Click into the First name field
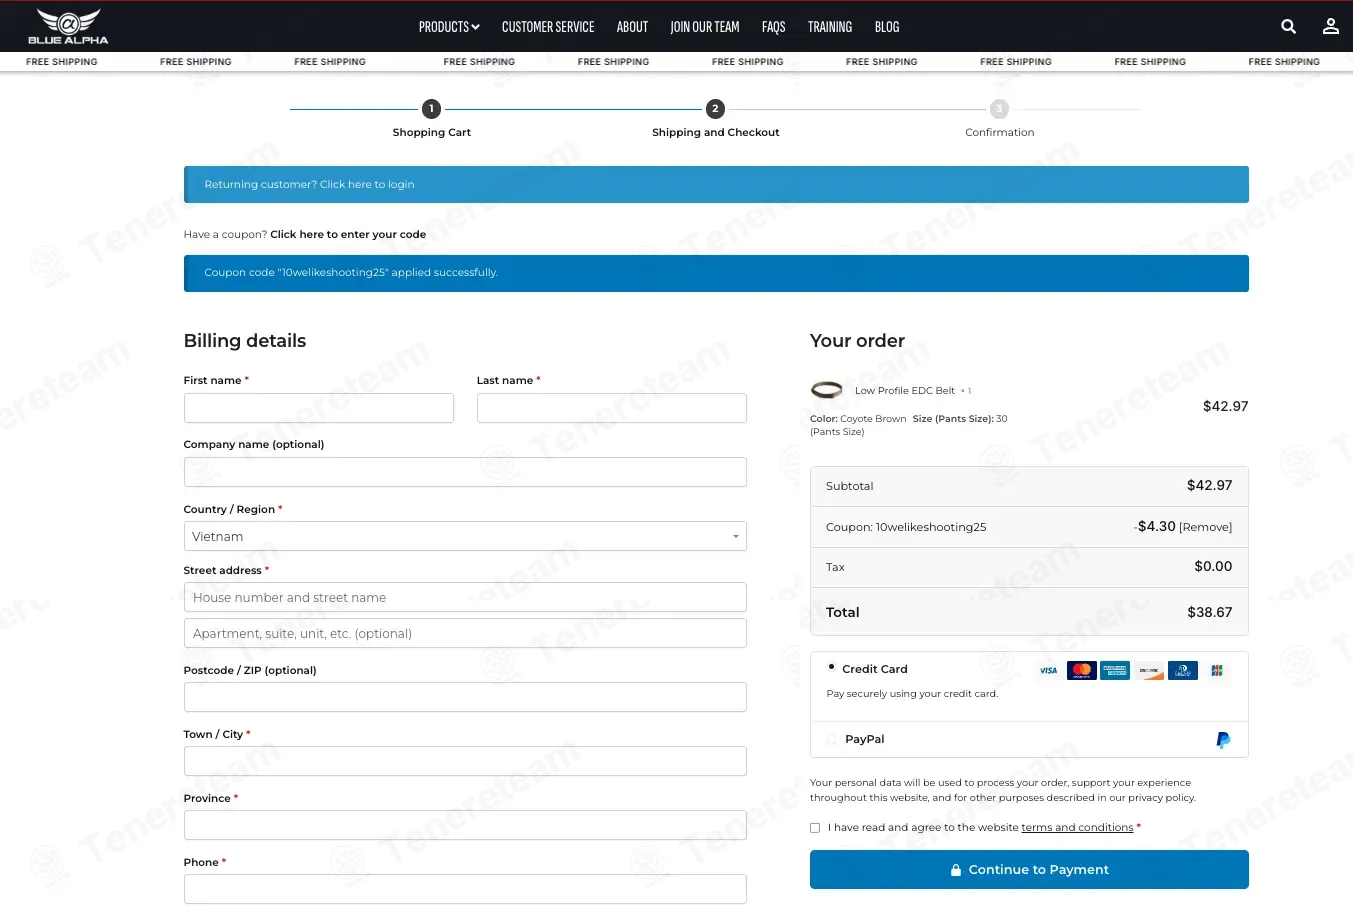 click(318, 408)
